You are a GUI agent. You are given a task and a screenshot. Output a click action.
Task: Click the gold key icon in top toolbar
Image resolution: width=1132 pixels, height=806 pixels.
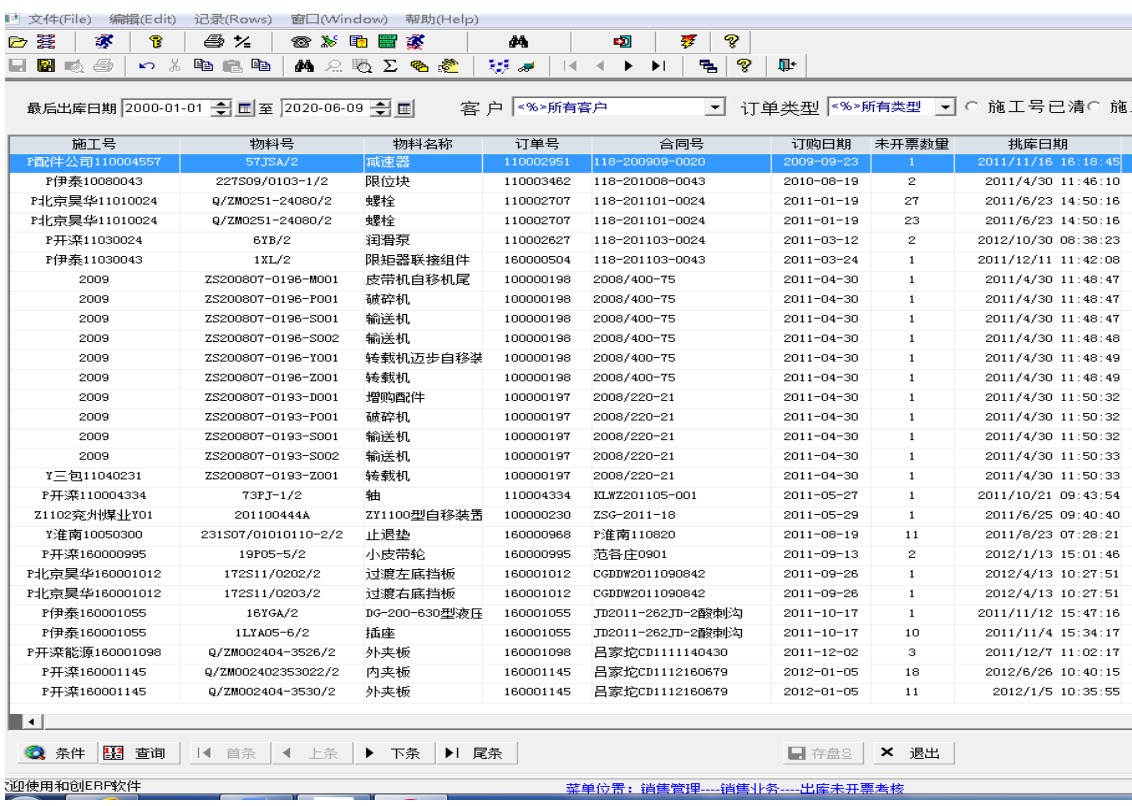156,42
